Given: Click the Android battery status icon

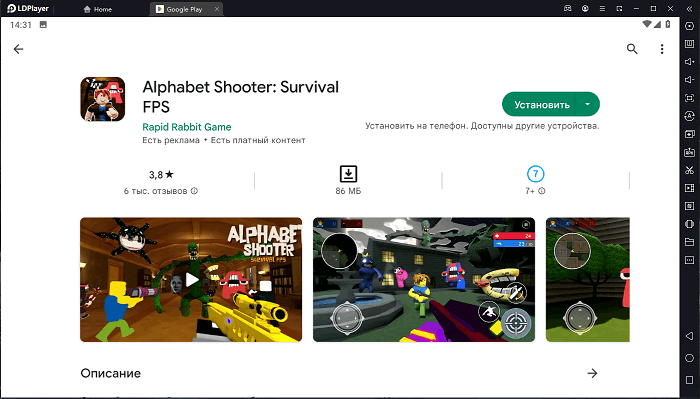Looking at the screenshot, I should [668, 24].
